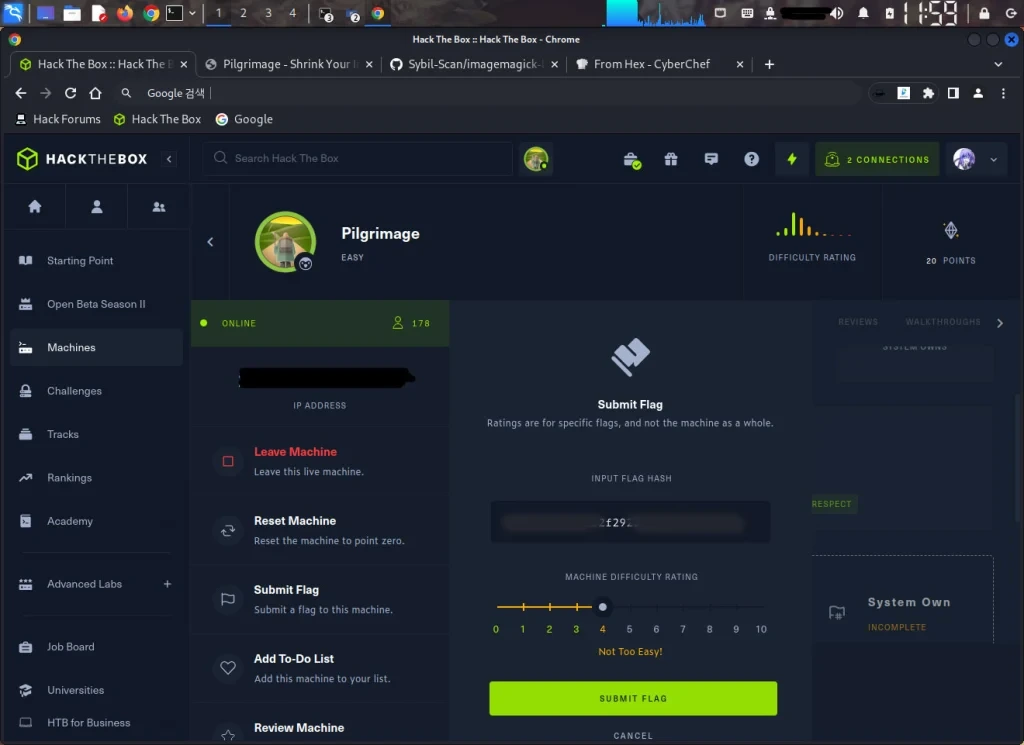Click the Chrome home button
1024x745 pixels.
[95, 93]
